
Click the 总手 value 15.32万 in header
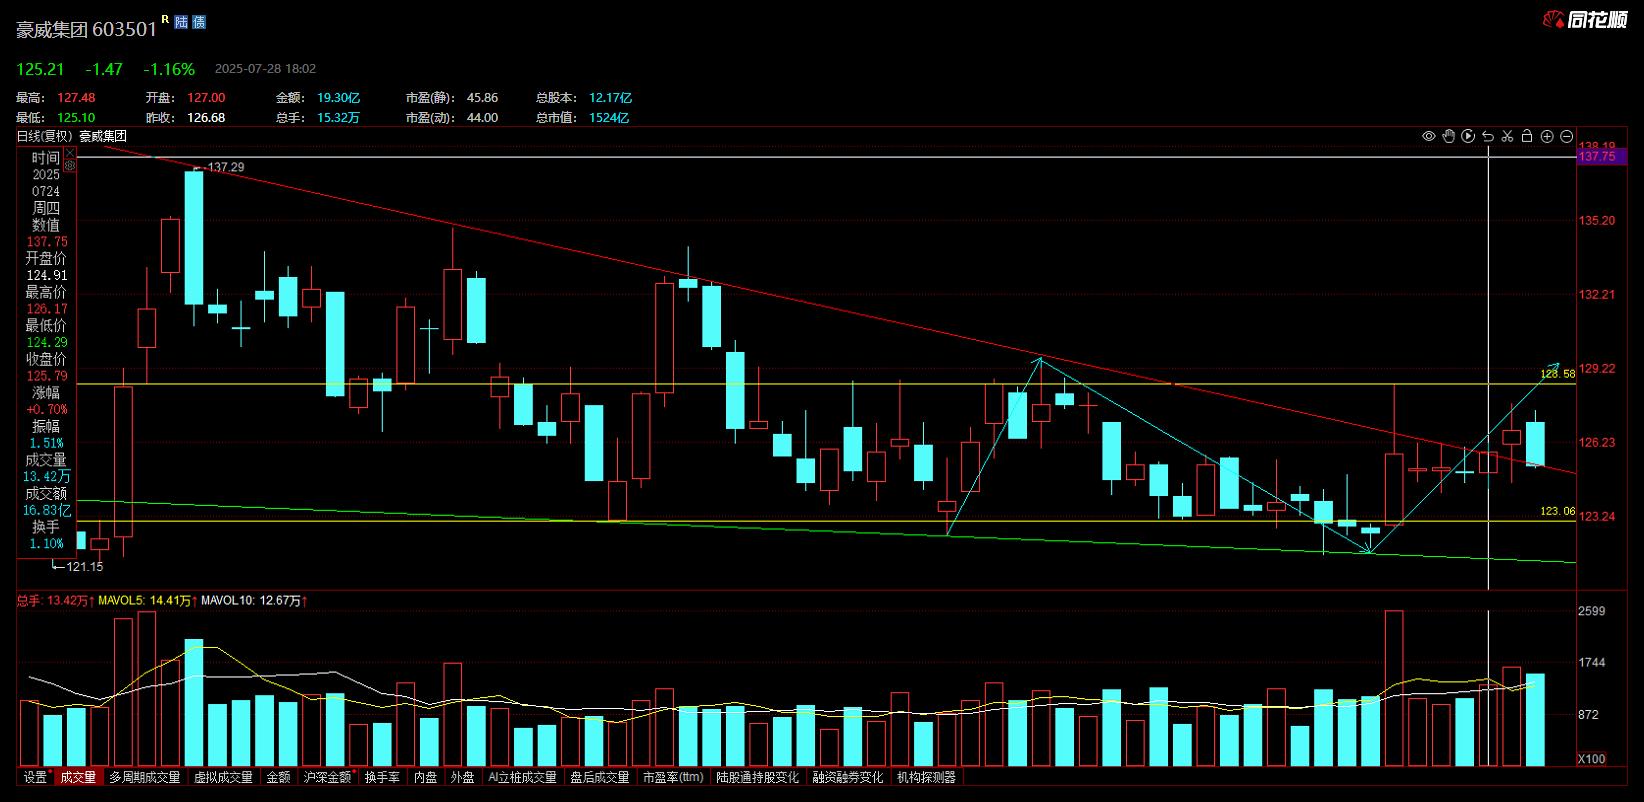point(338,118)
